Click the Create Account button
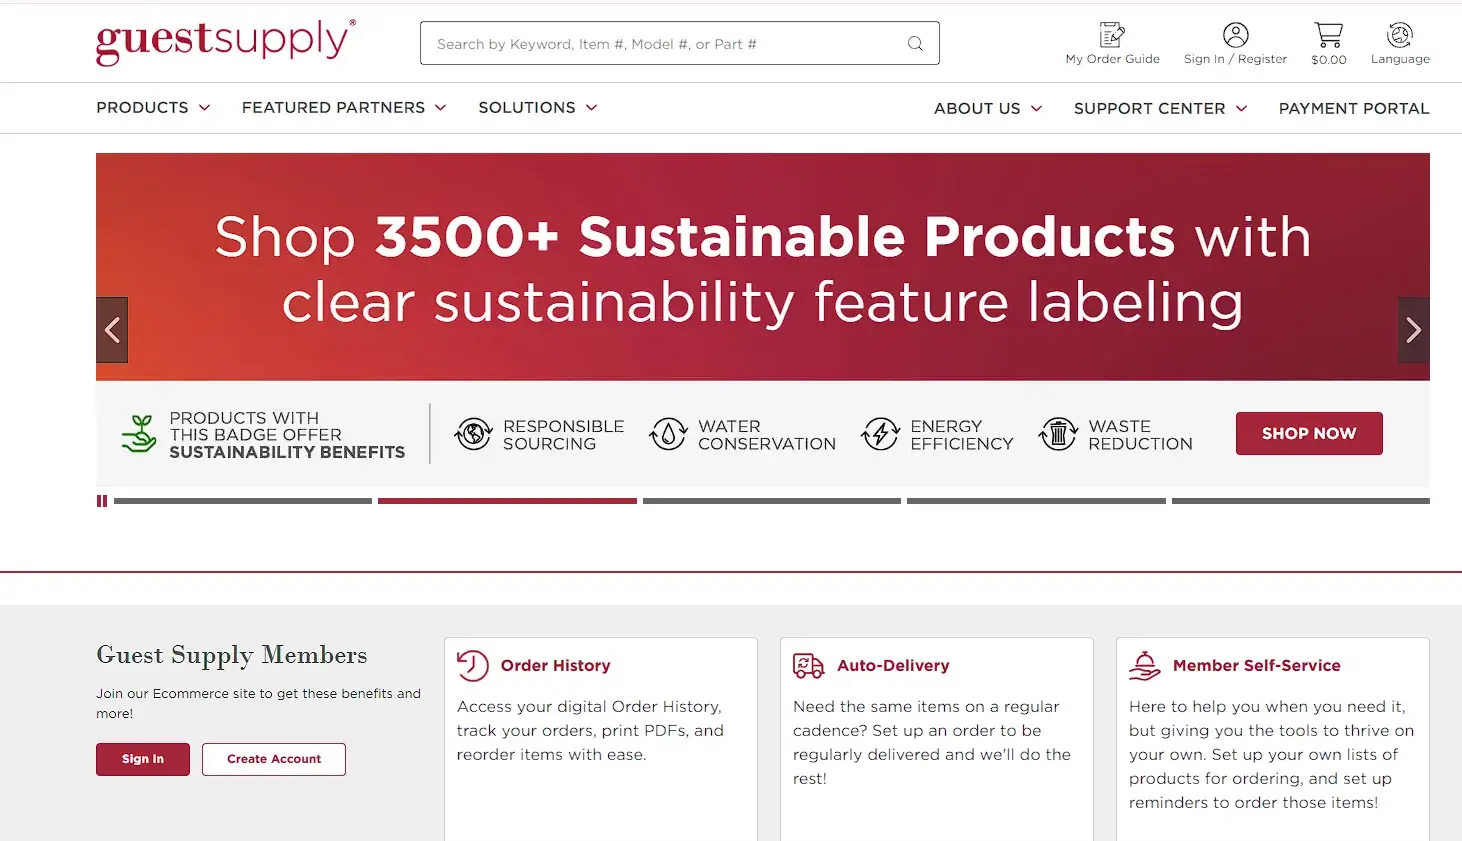1462x841 pixels. point(274,759)
